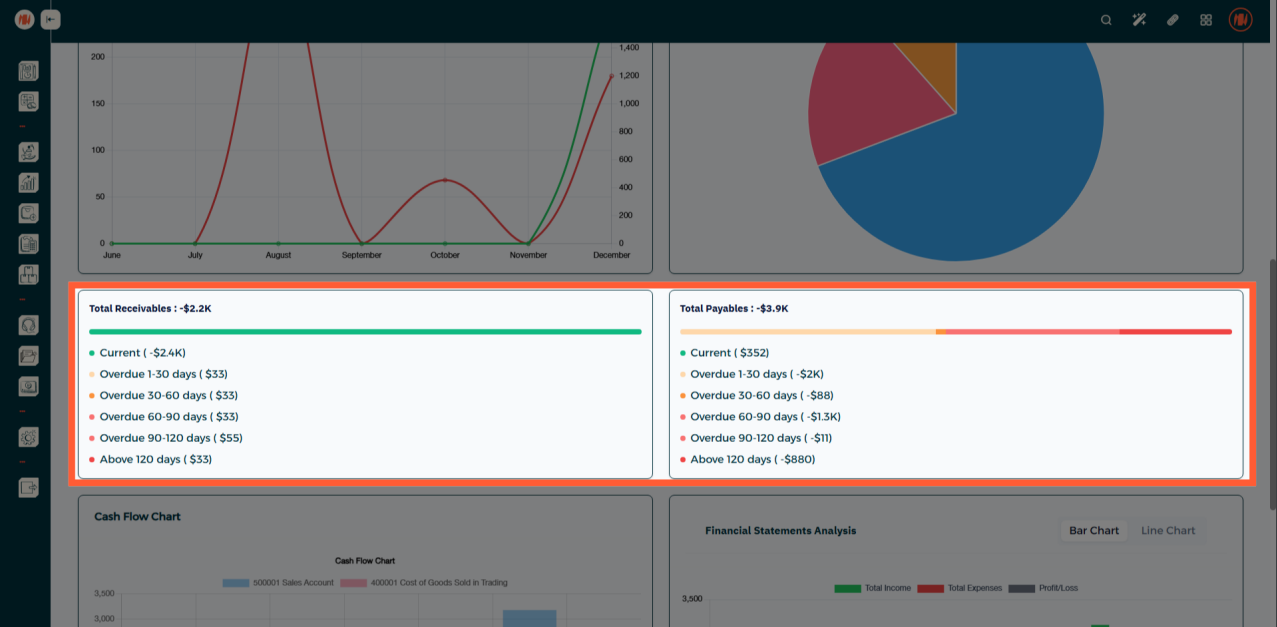Click the October peak point on the red line
1277x627 pixels.
click(x=445, y=180)
